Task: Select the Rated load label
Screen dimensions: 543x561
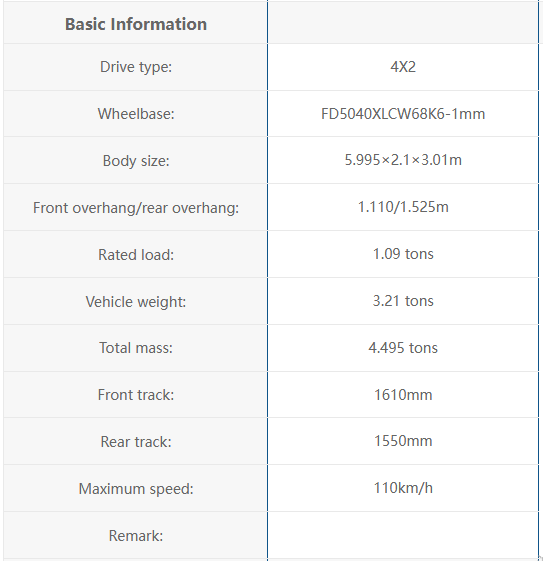Action: 136,255
